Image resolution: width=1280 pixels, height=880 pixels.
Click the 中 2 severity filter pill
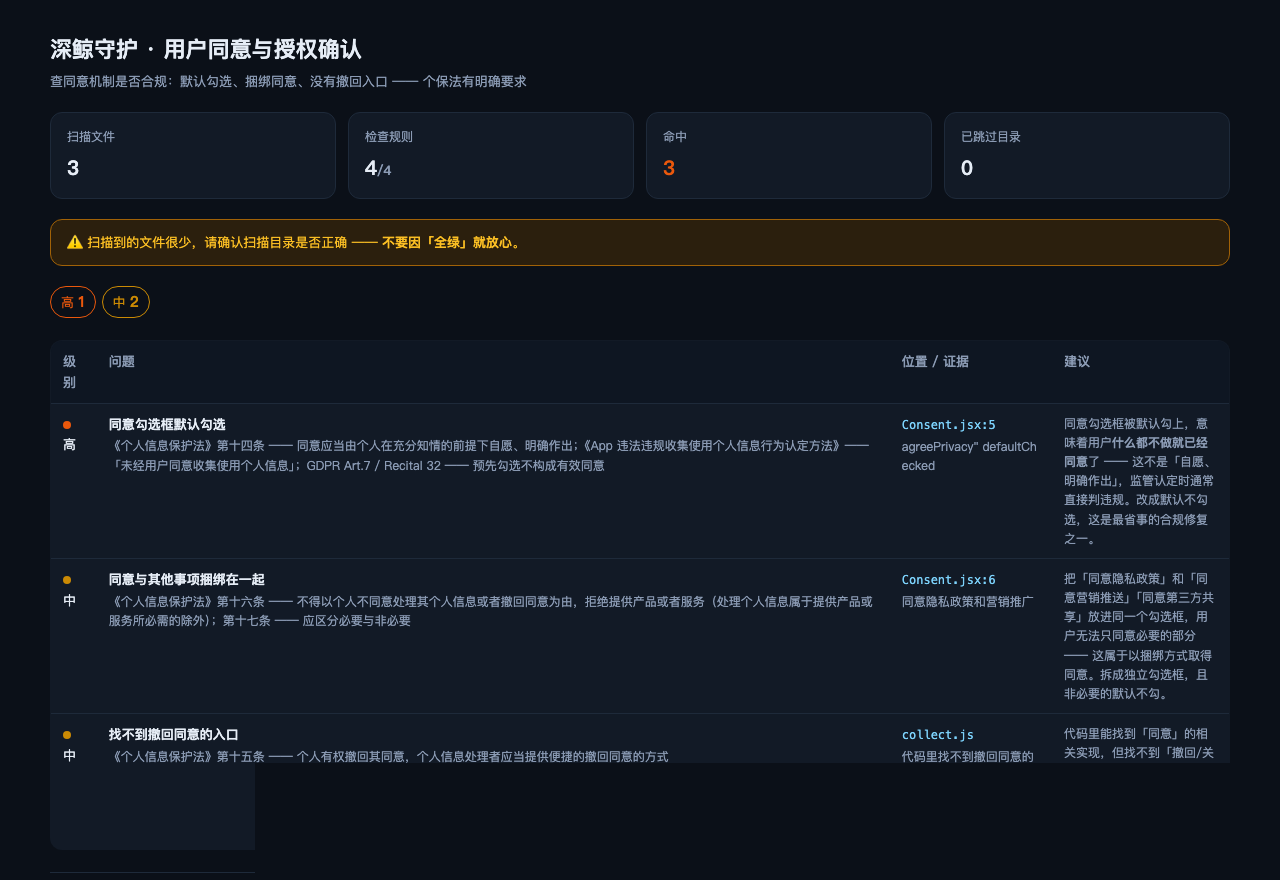point(126,302)
